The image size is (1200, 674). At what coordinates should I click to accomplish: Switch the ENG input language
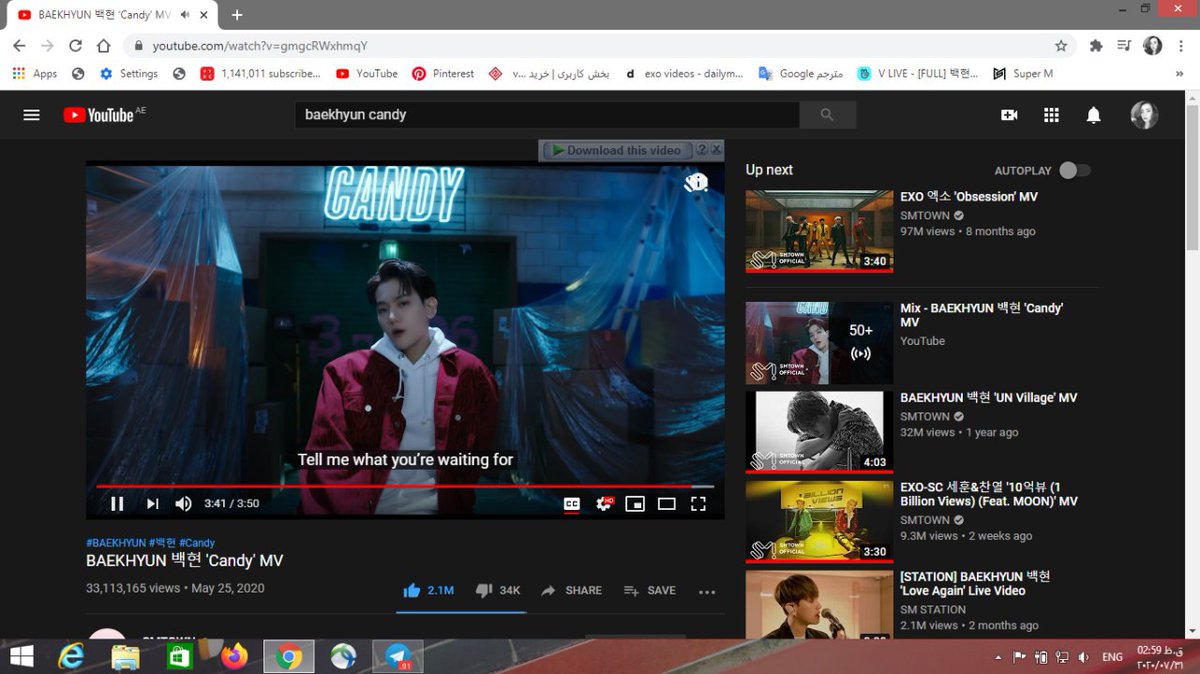(1112, 657)
